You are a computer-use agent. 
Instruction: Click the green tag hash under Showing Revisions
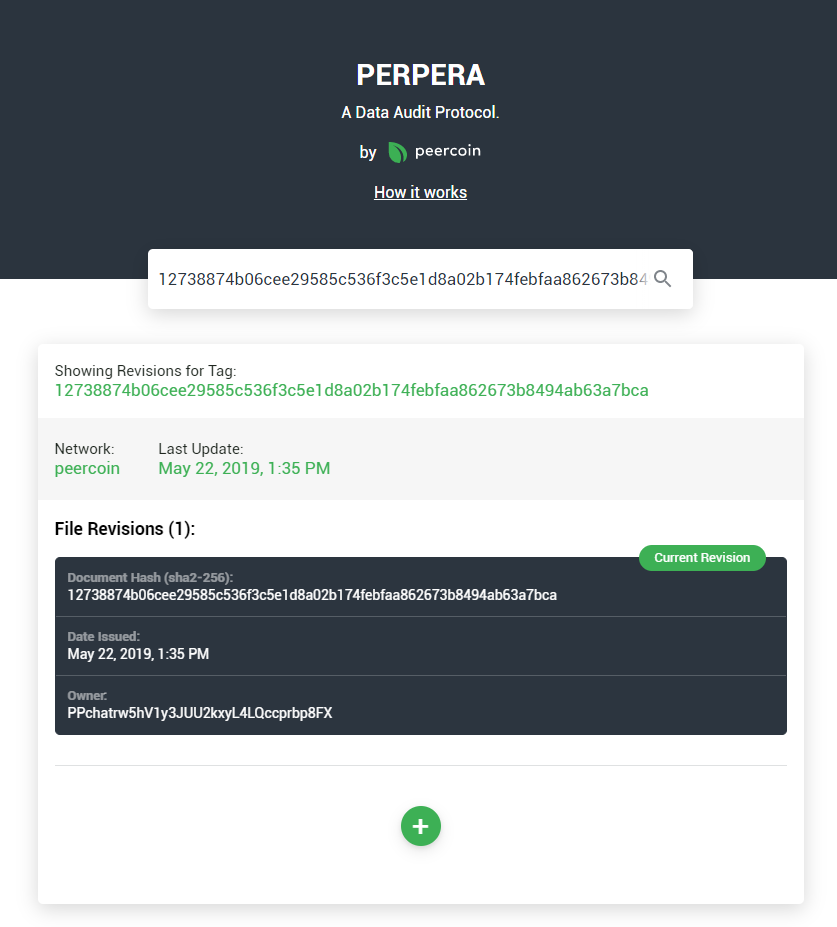point(351,390)
